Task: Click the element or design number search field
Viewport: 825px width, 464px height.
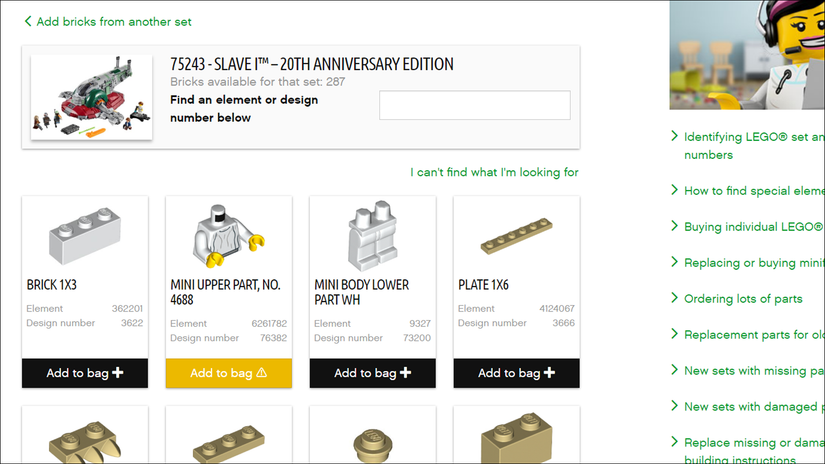Action: 474,105
